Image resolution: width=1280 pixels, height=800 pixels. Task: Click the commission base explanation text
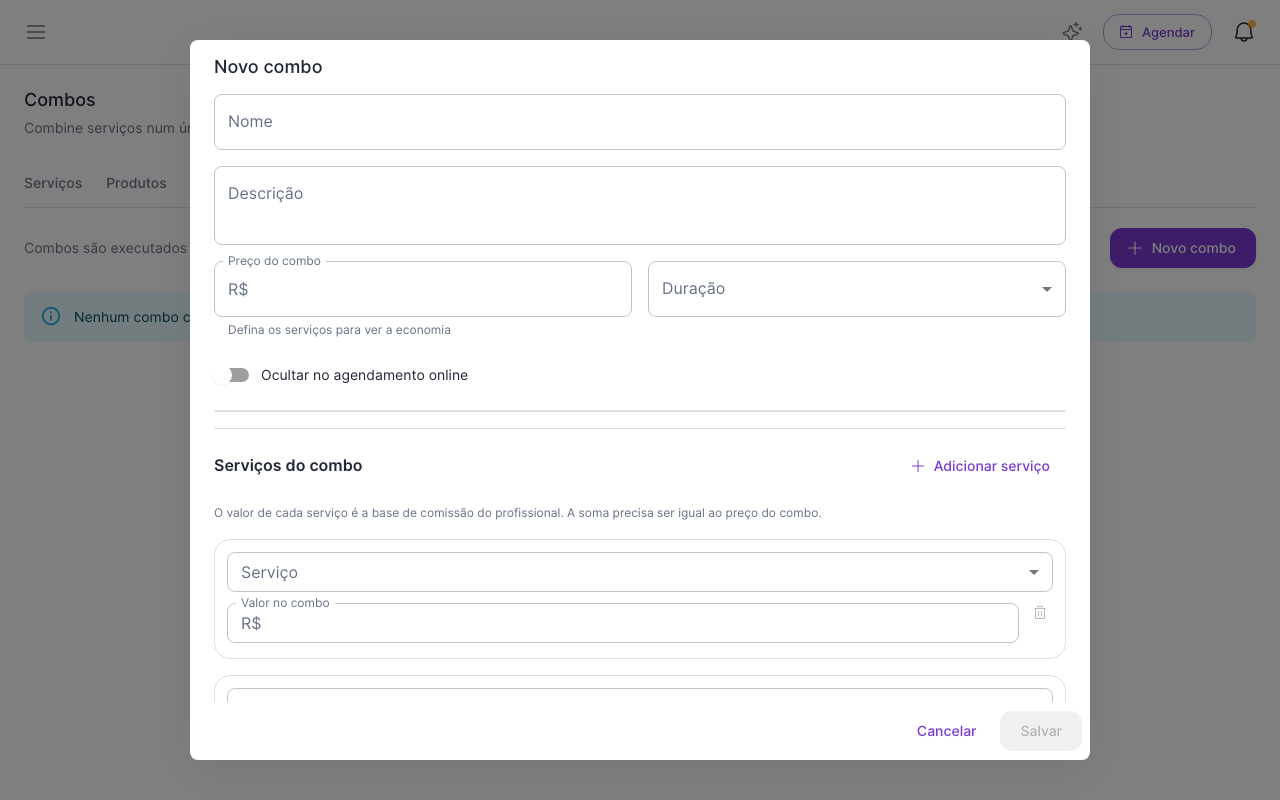(x=517, y=513)
